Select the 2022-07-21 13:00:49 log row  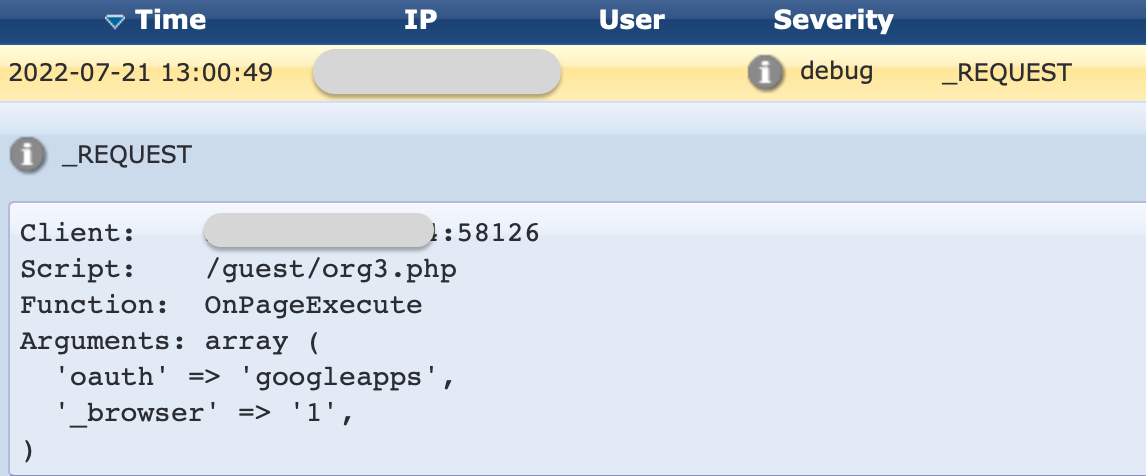click(573, 72)
